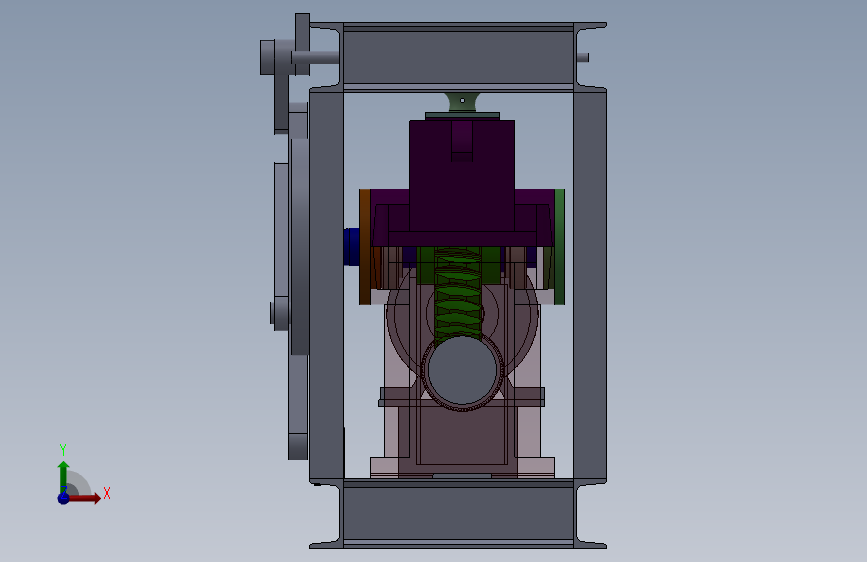The width and height of the screenshot is (867, 562).
Task: Select the left vertical frame column
Action: tap(326, 285)
